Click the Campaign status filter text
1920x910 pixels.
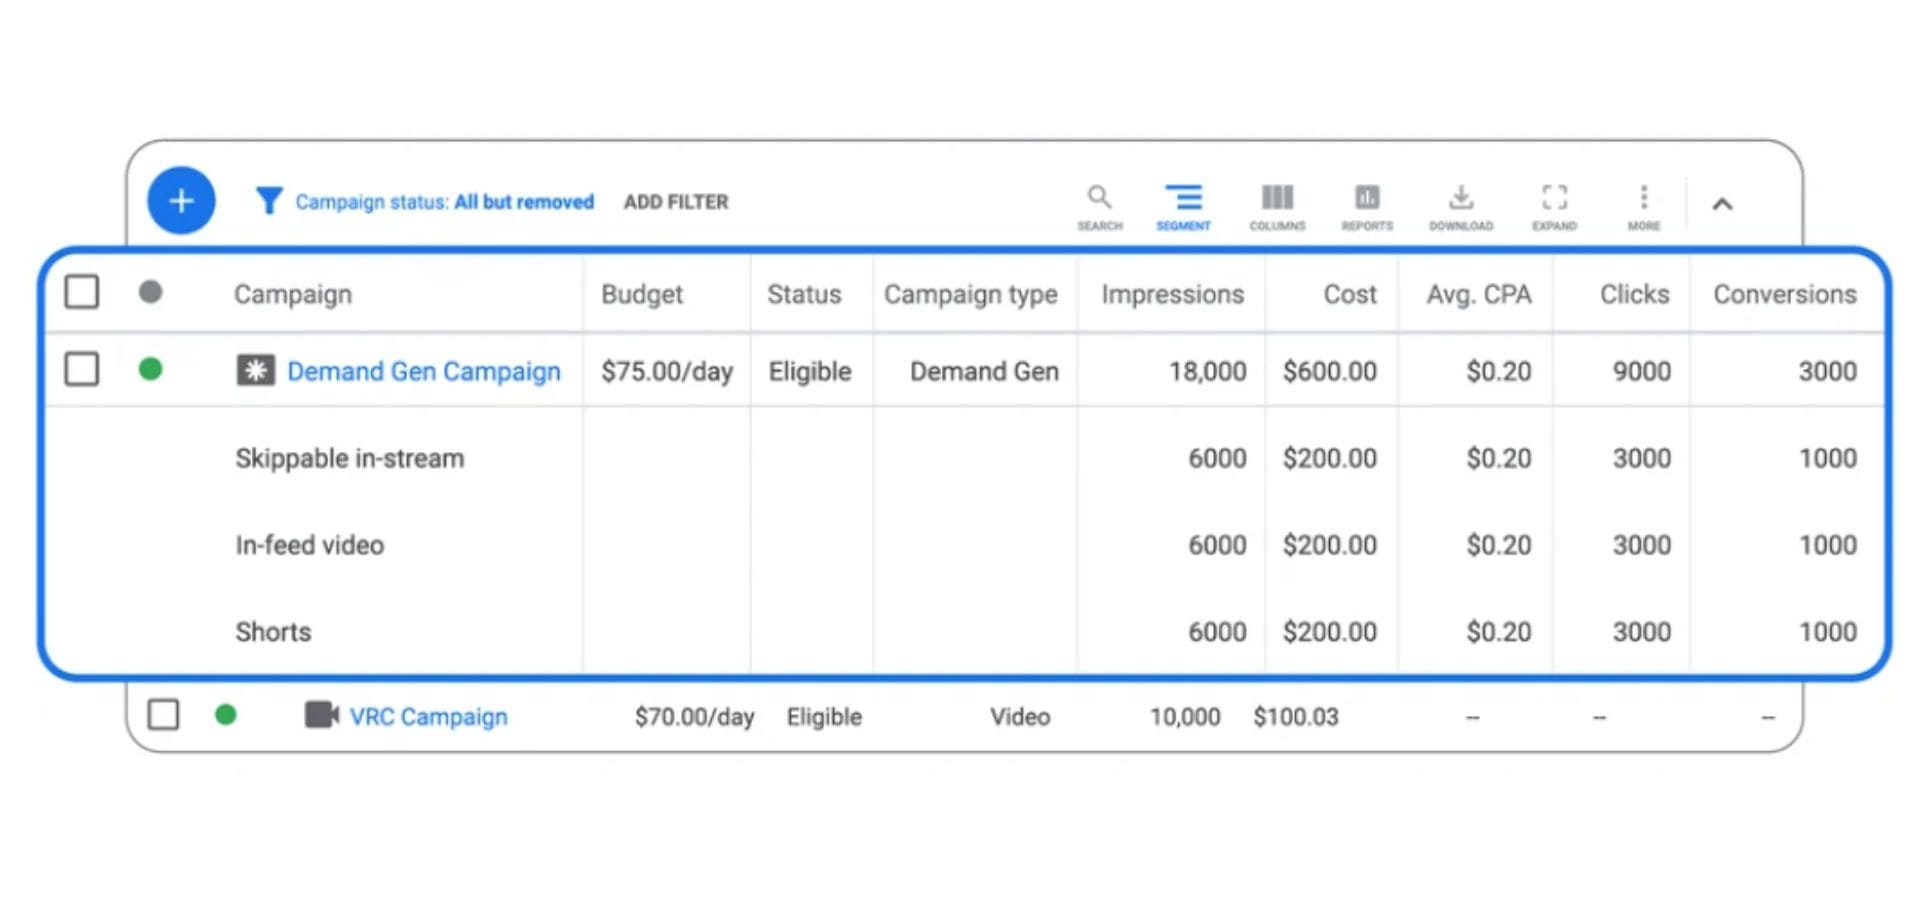tap(444, 202)
